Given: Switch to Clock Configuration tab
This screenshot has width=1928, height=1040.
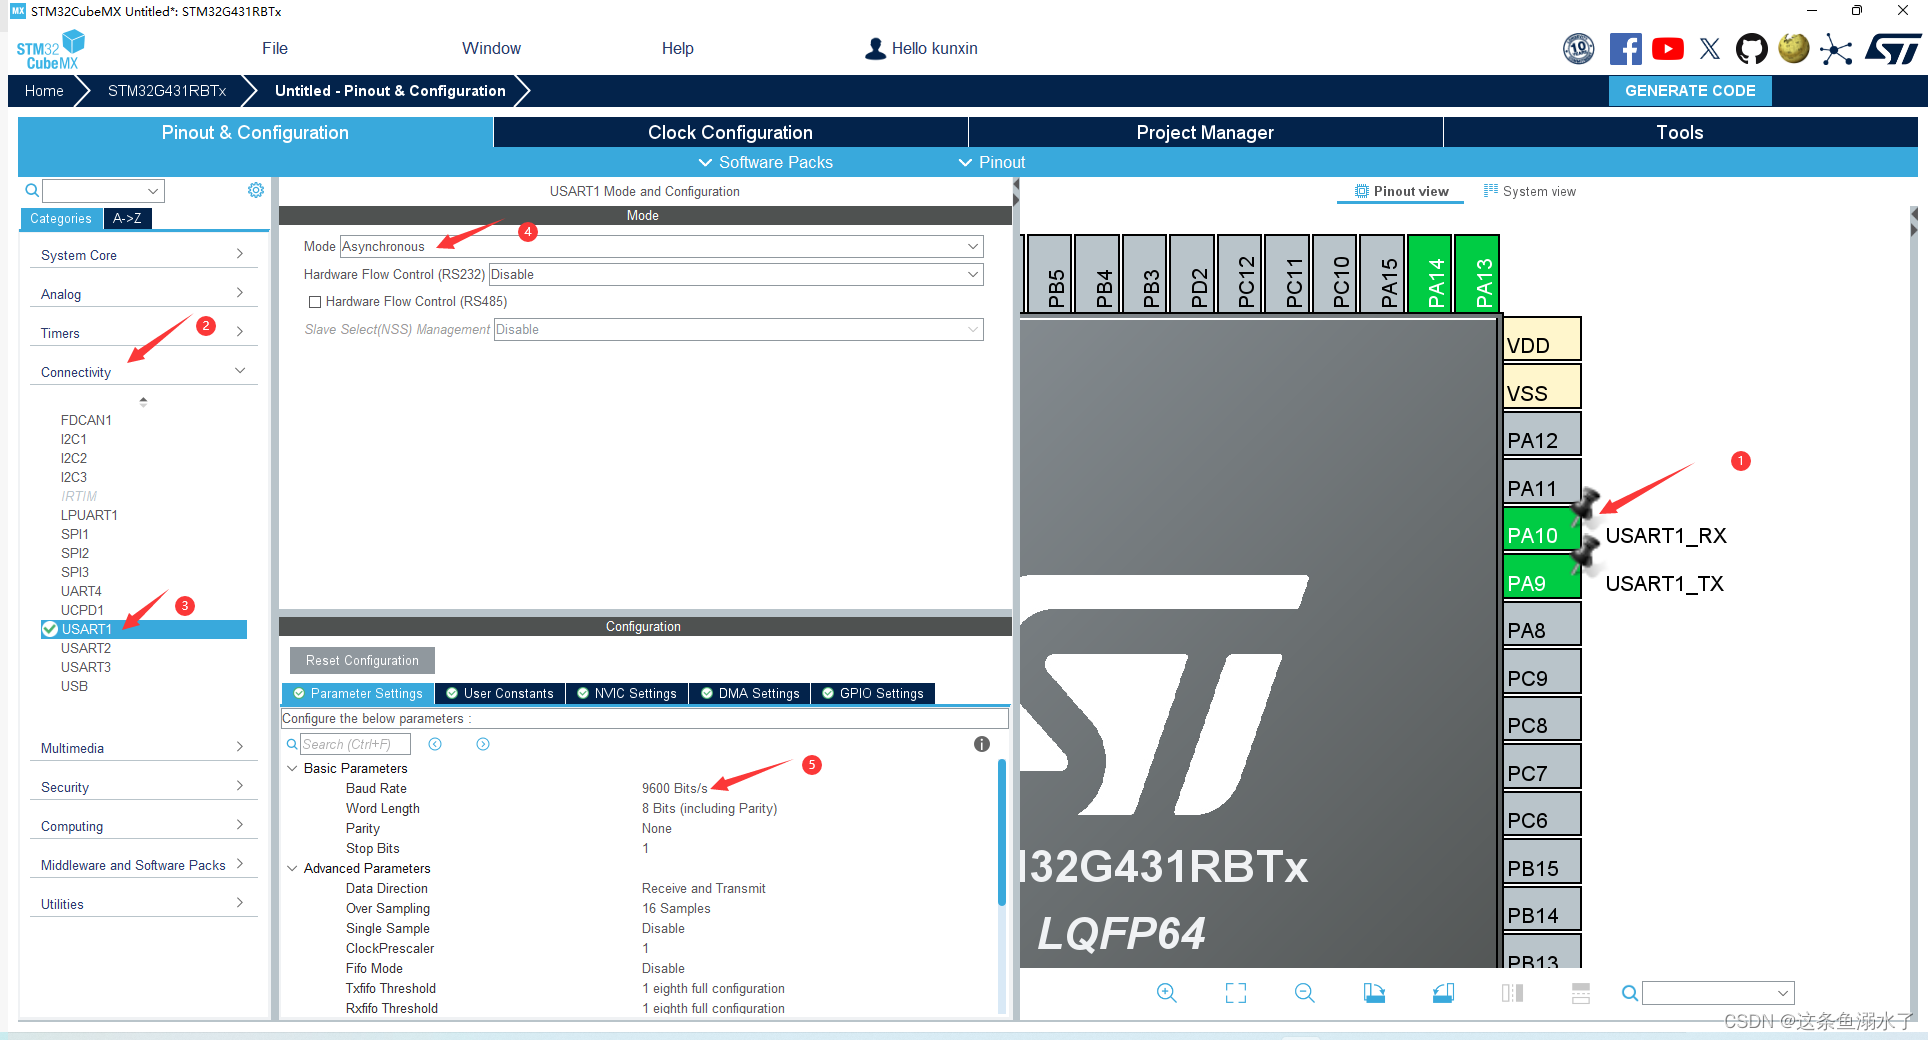Looking at the screenshot, I should point(730,132).
